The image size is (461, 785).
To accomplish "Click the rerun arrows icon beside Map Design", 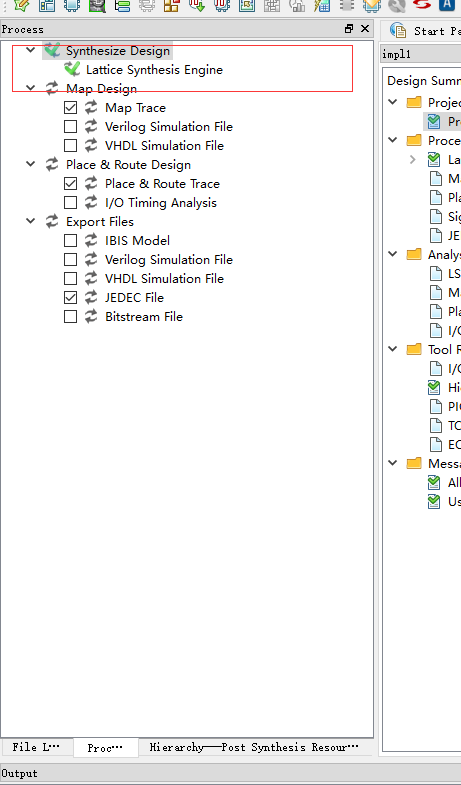I will pos(52,89).
